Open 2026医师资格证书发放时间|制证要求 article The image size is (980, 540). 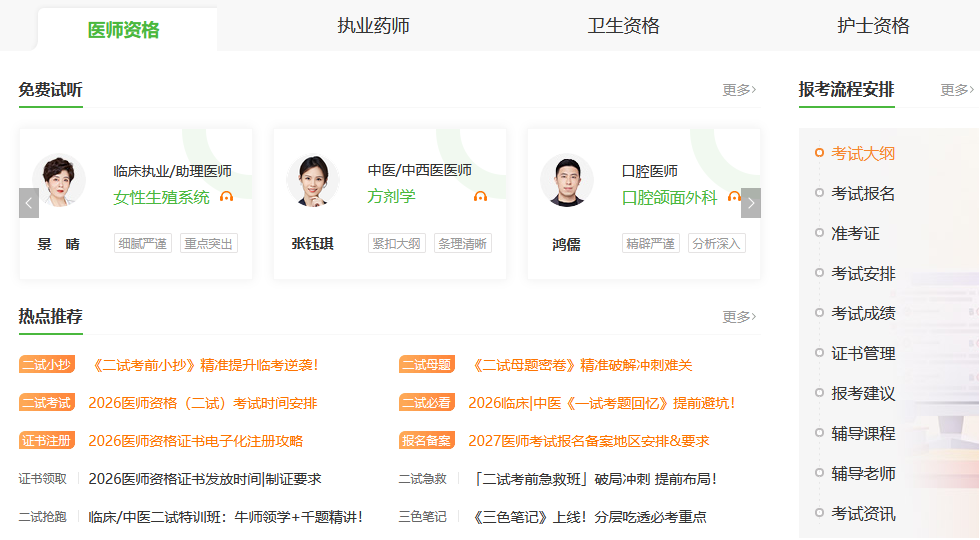pos(205,479)
